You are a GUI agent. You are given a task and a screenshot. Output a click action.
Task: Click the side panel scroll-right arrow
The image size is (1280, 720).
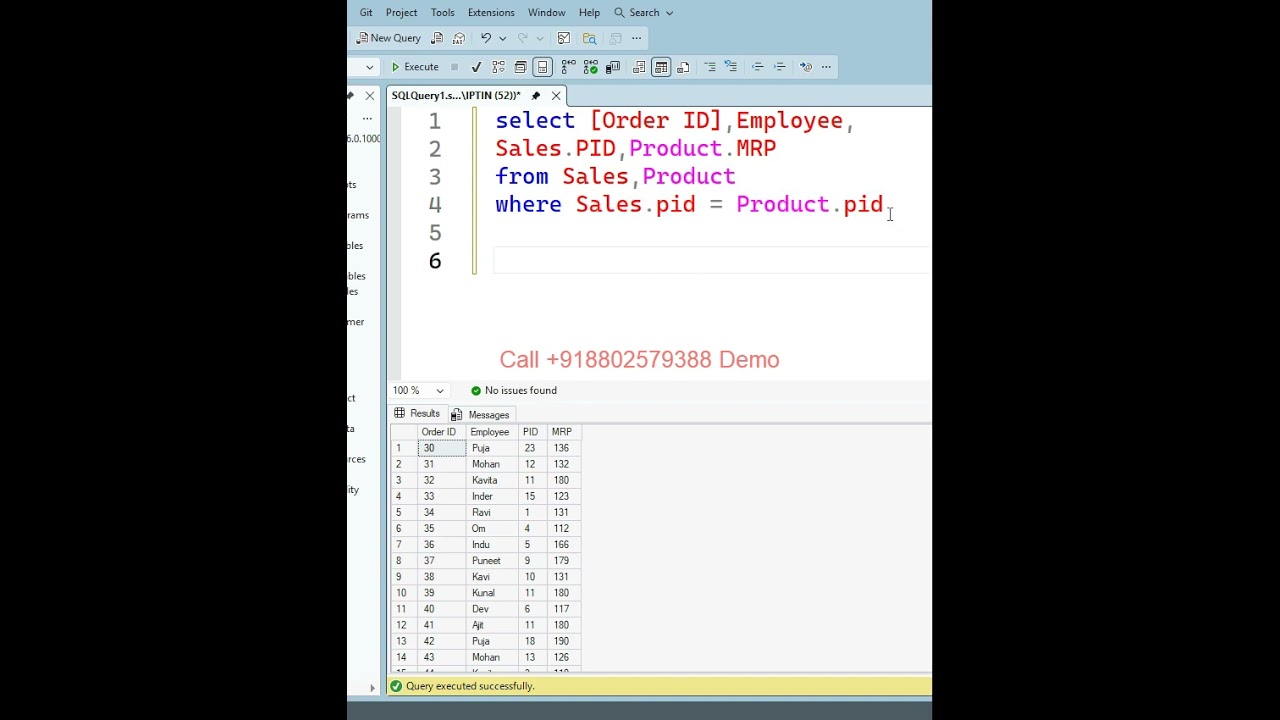click(x=372, y=688)
